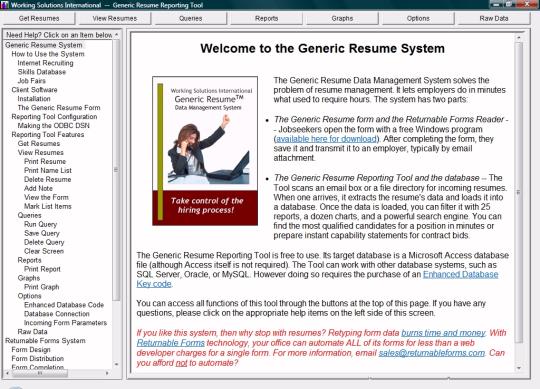Select 'Mark List Items' help item

[x=48, y=206]
